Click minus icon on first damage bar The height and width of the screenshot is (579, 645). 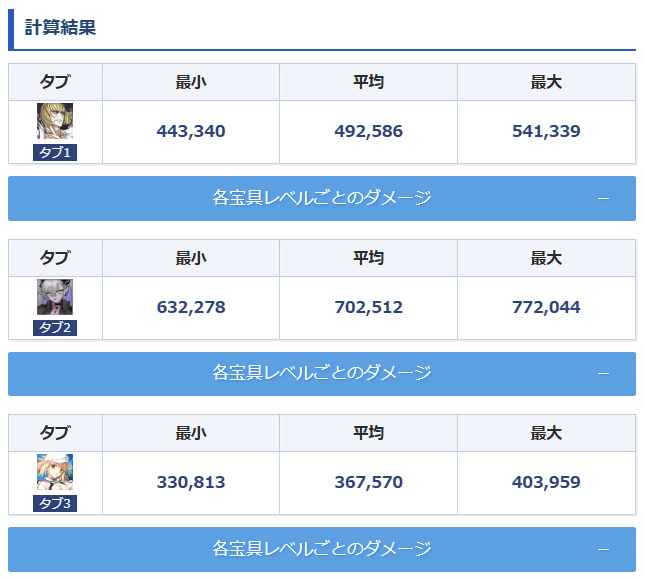[603, 199]
